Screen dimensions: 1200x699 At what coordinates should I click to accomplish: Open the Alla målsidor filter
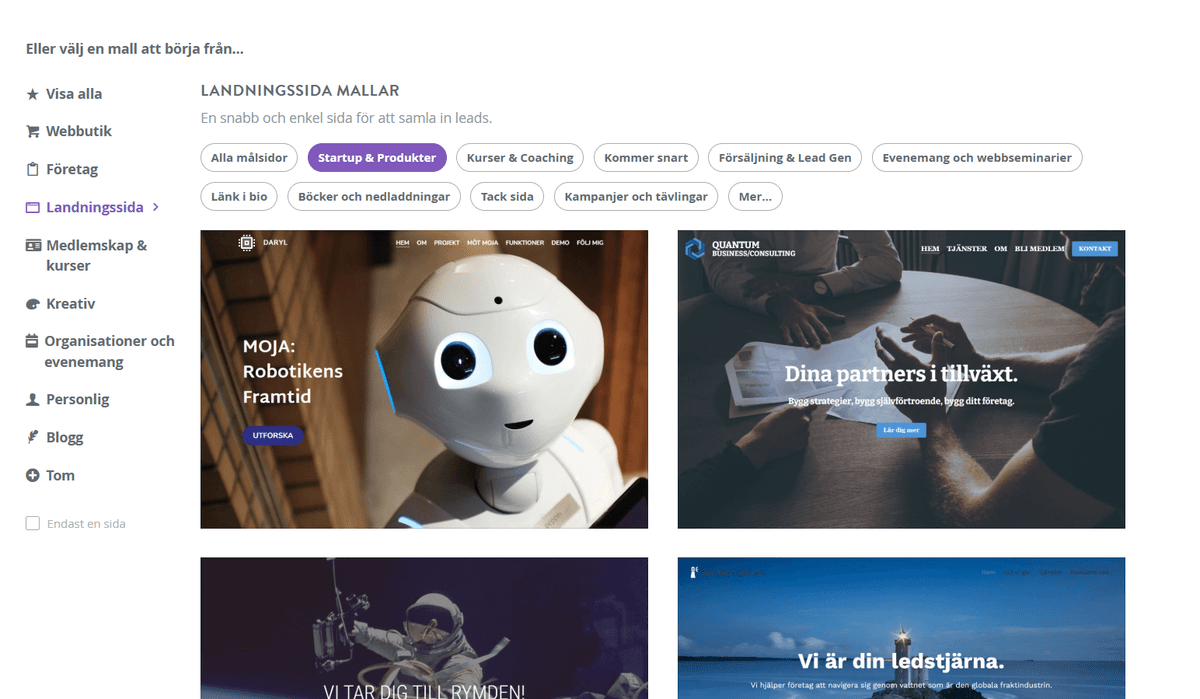(x=248, y=157)
